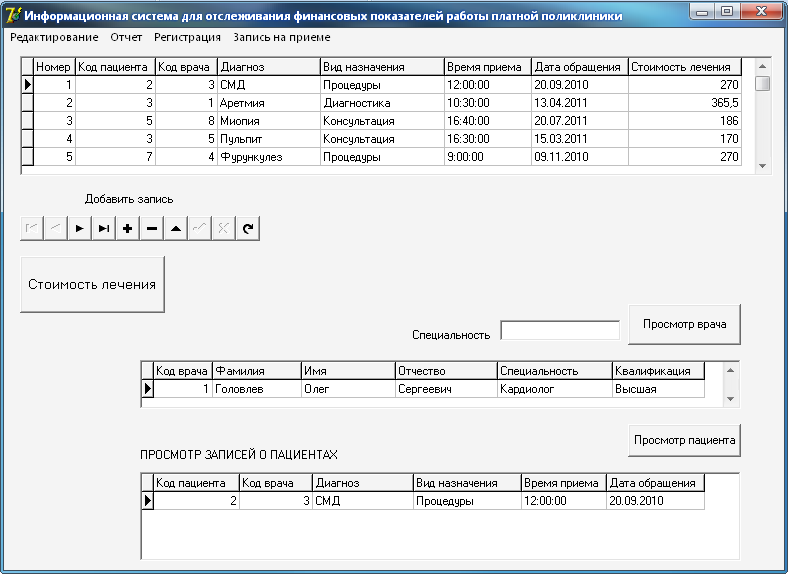Select date cell 09.11.2010
Screen dimensions: 788x574
tap(579, 157)
